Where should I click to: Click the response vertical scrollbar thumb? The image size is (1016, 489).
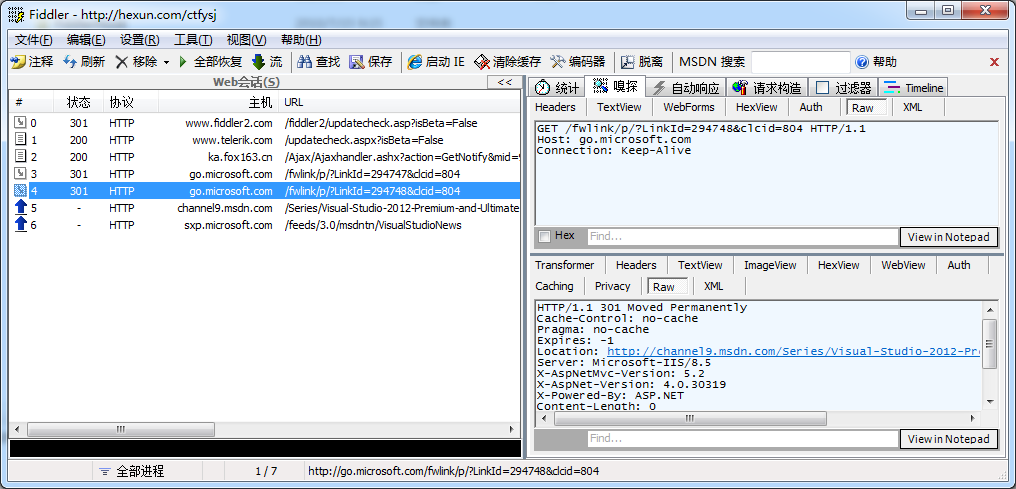point(989,343)
